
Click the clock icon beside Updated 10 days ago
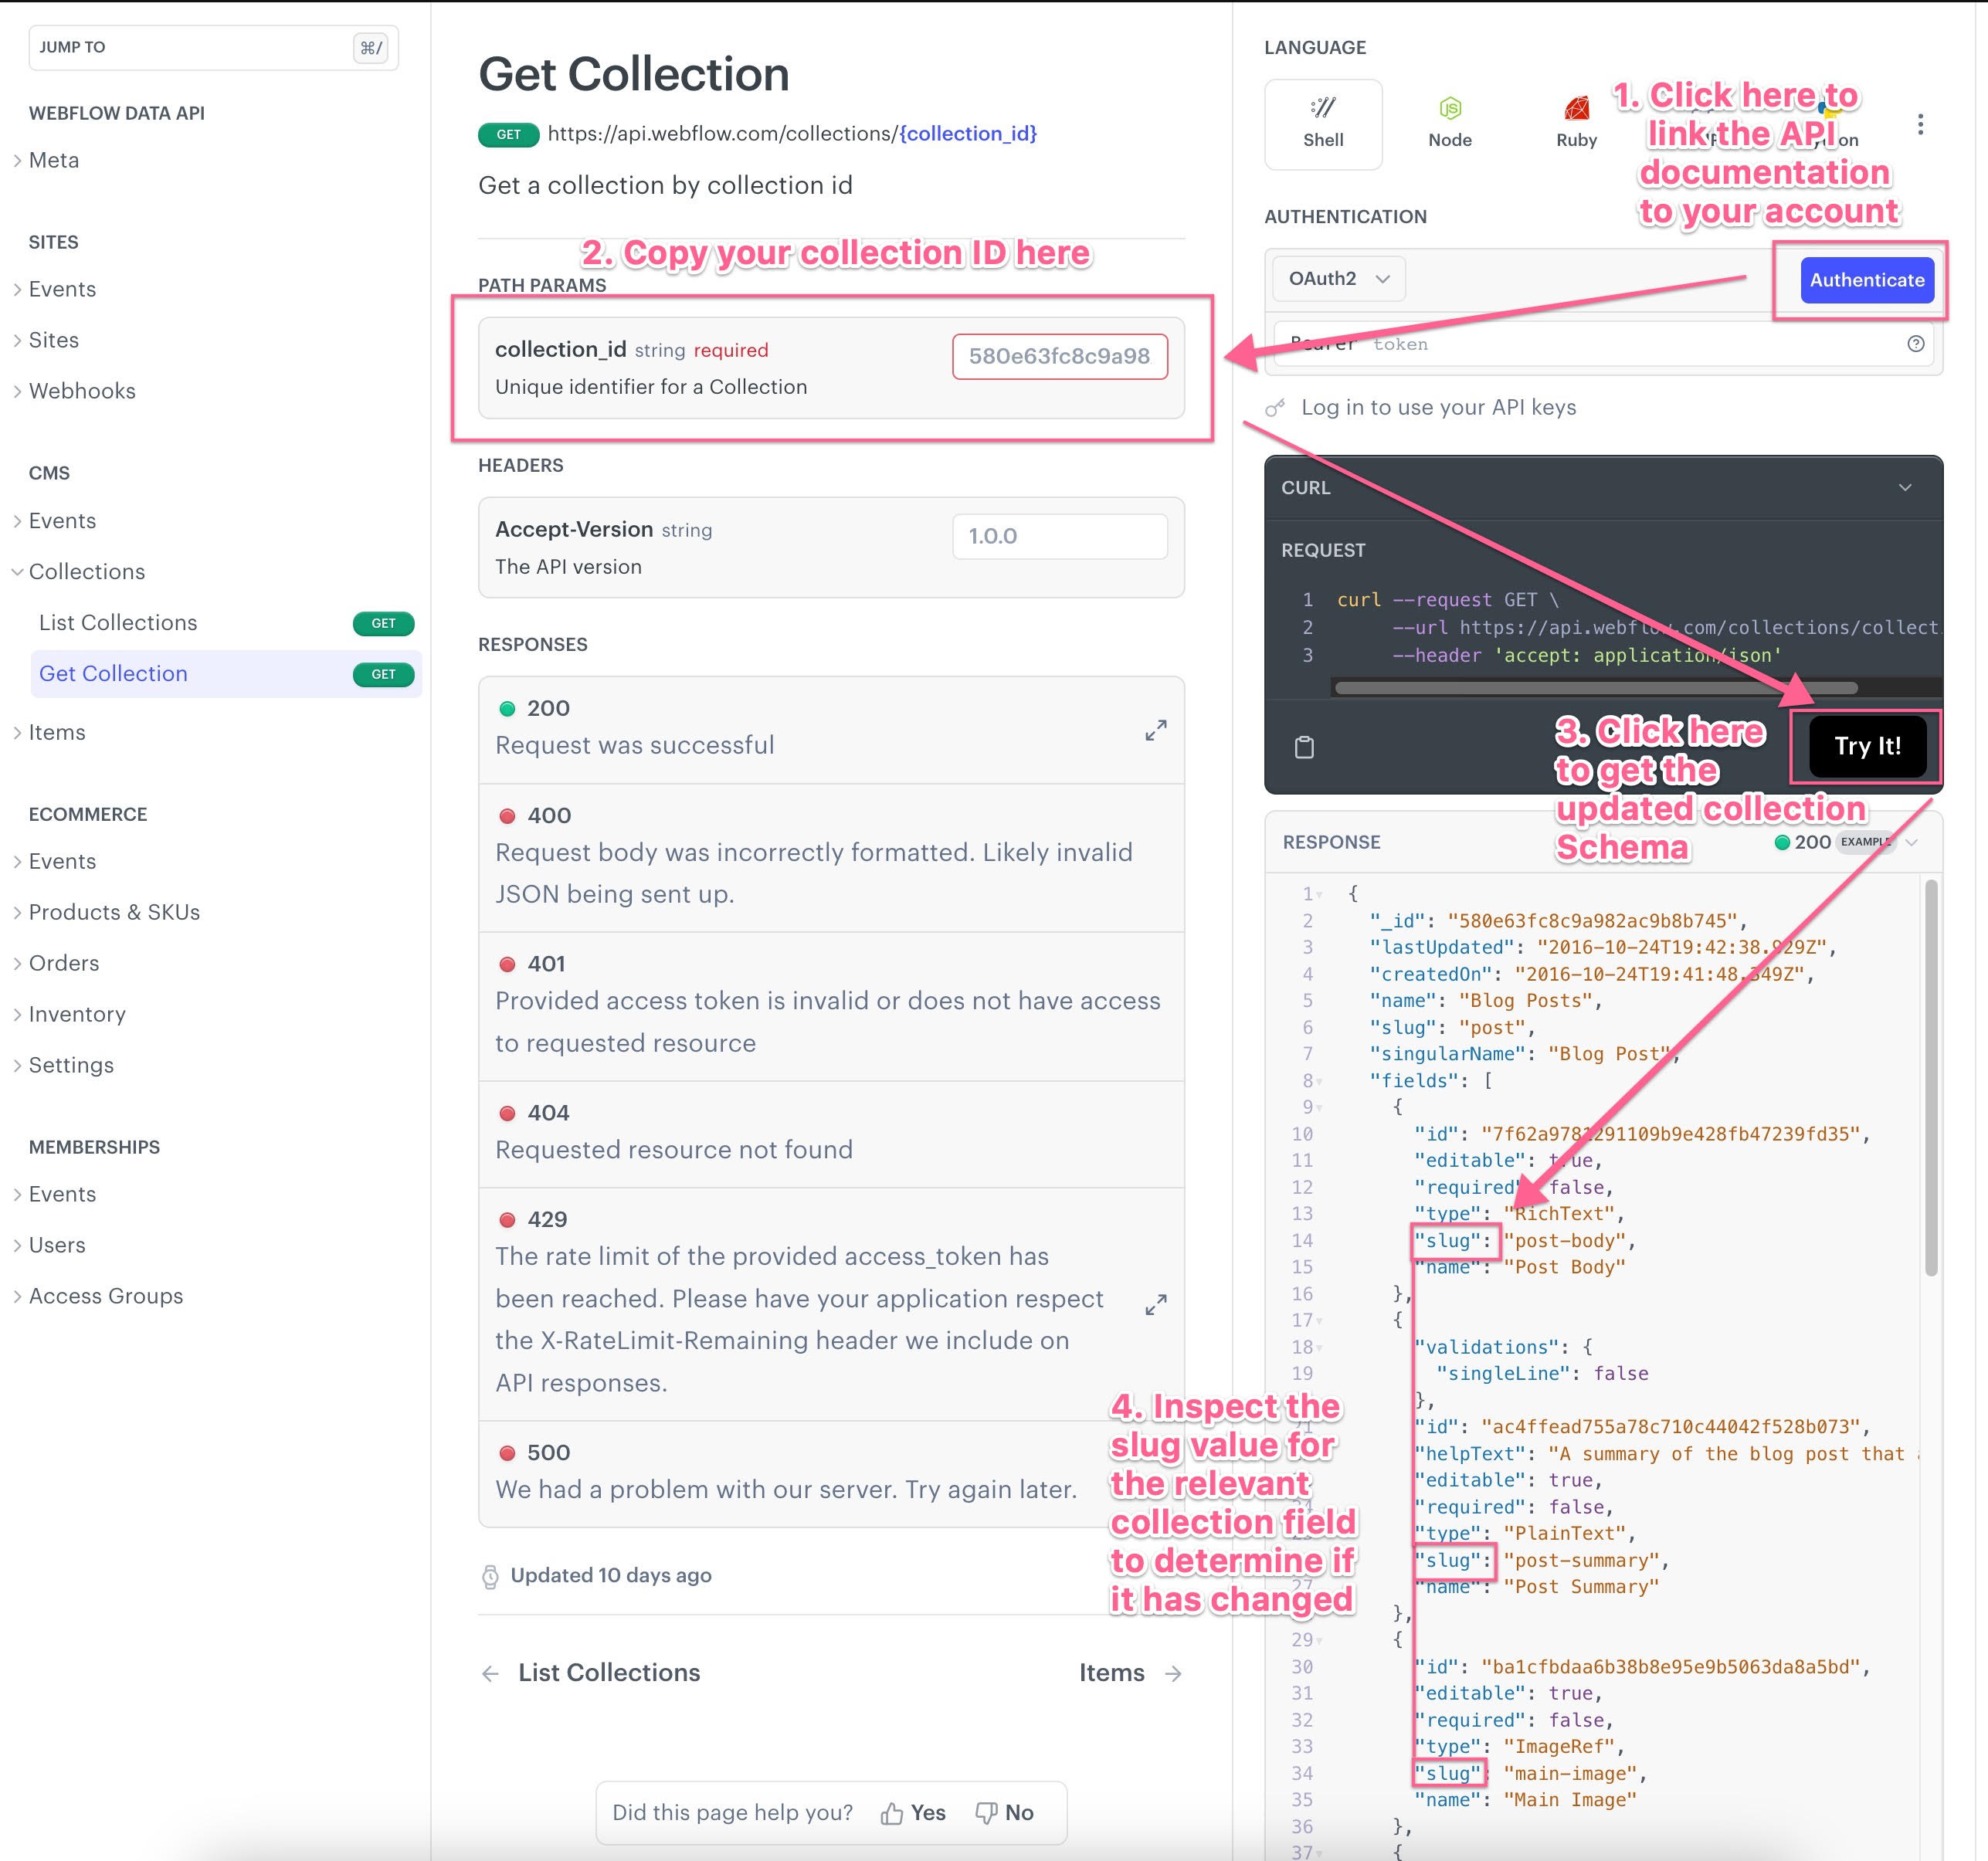(490, 1576)
